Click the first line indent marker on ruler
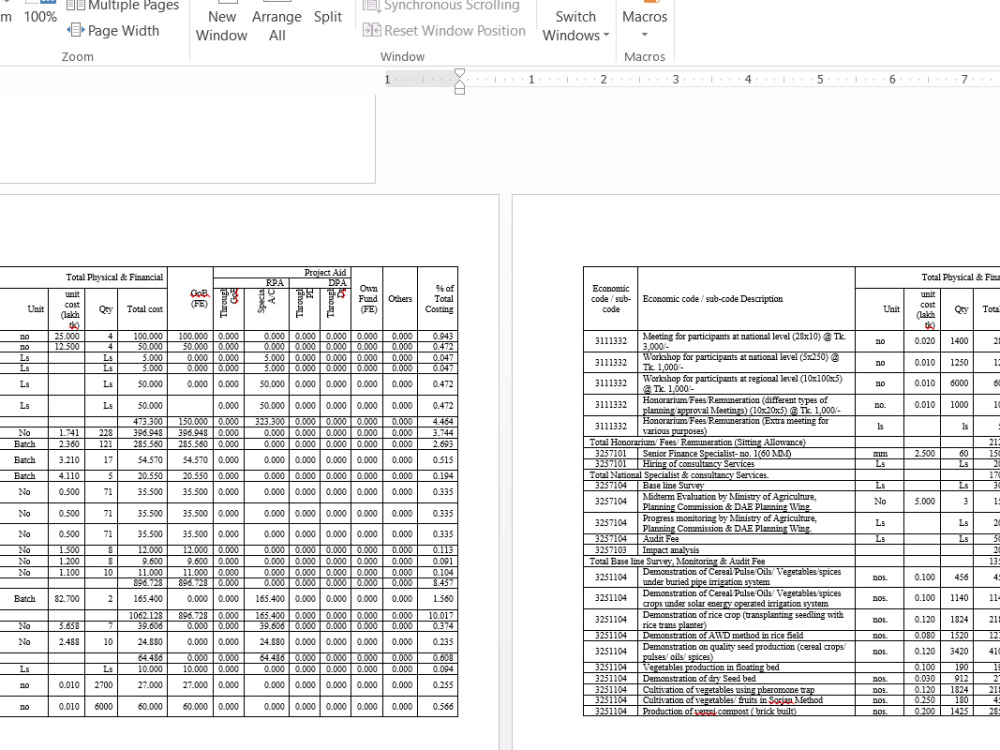This screenshot has height=750, width=1000. [x=459, y=73]
